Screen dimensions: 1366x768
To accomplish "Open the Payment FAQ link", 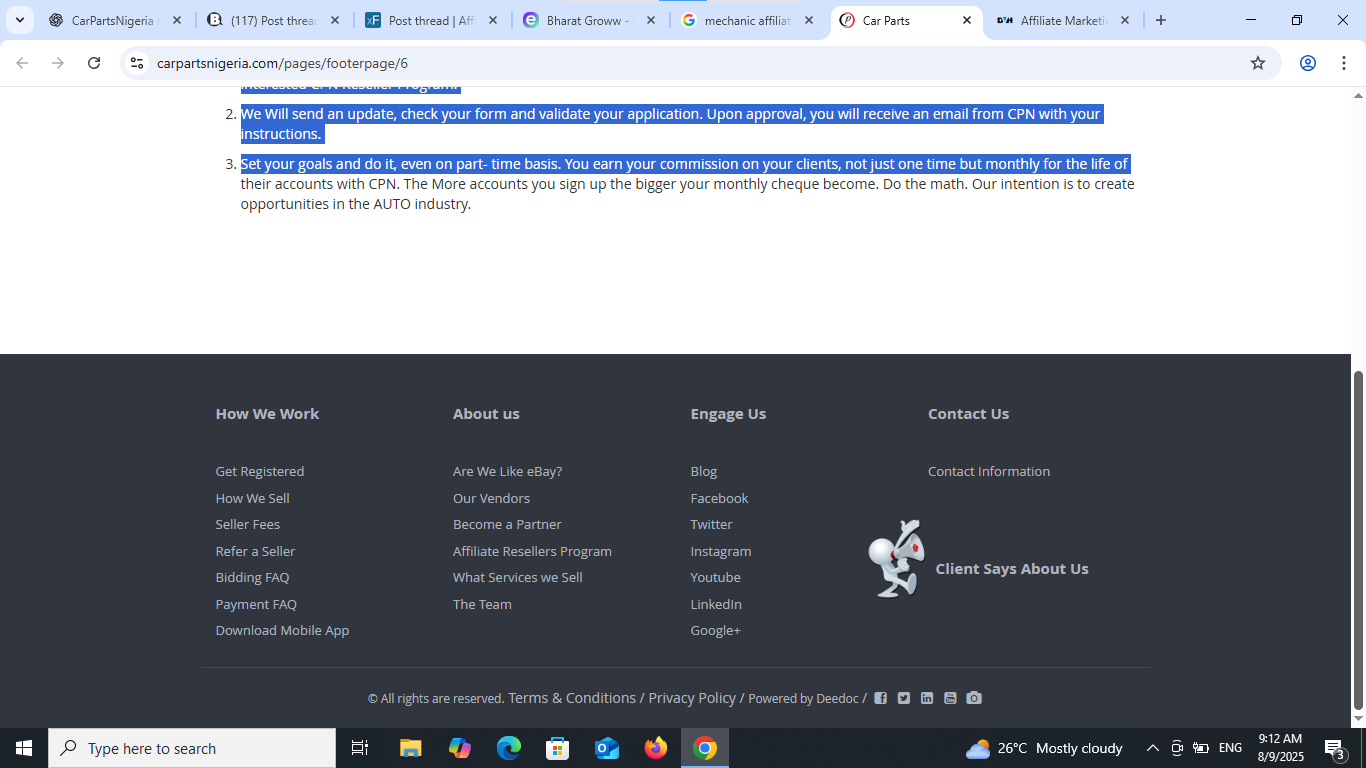I will (256, 604).
